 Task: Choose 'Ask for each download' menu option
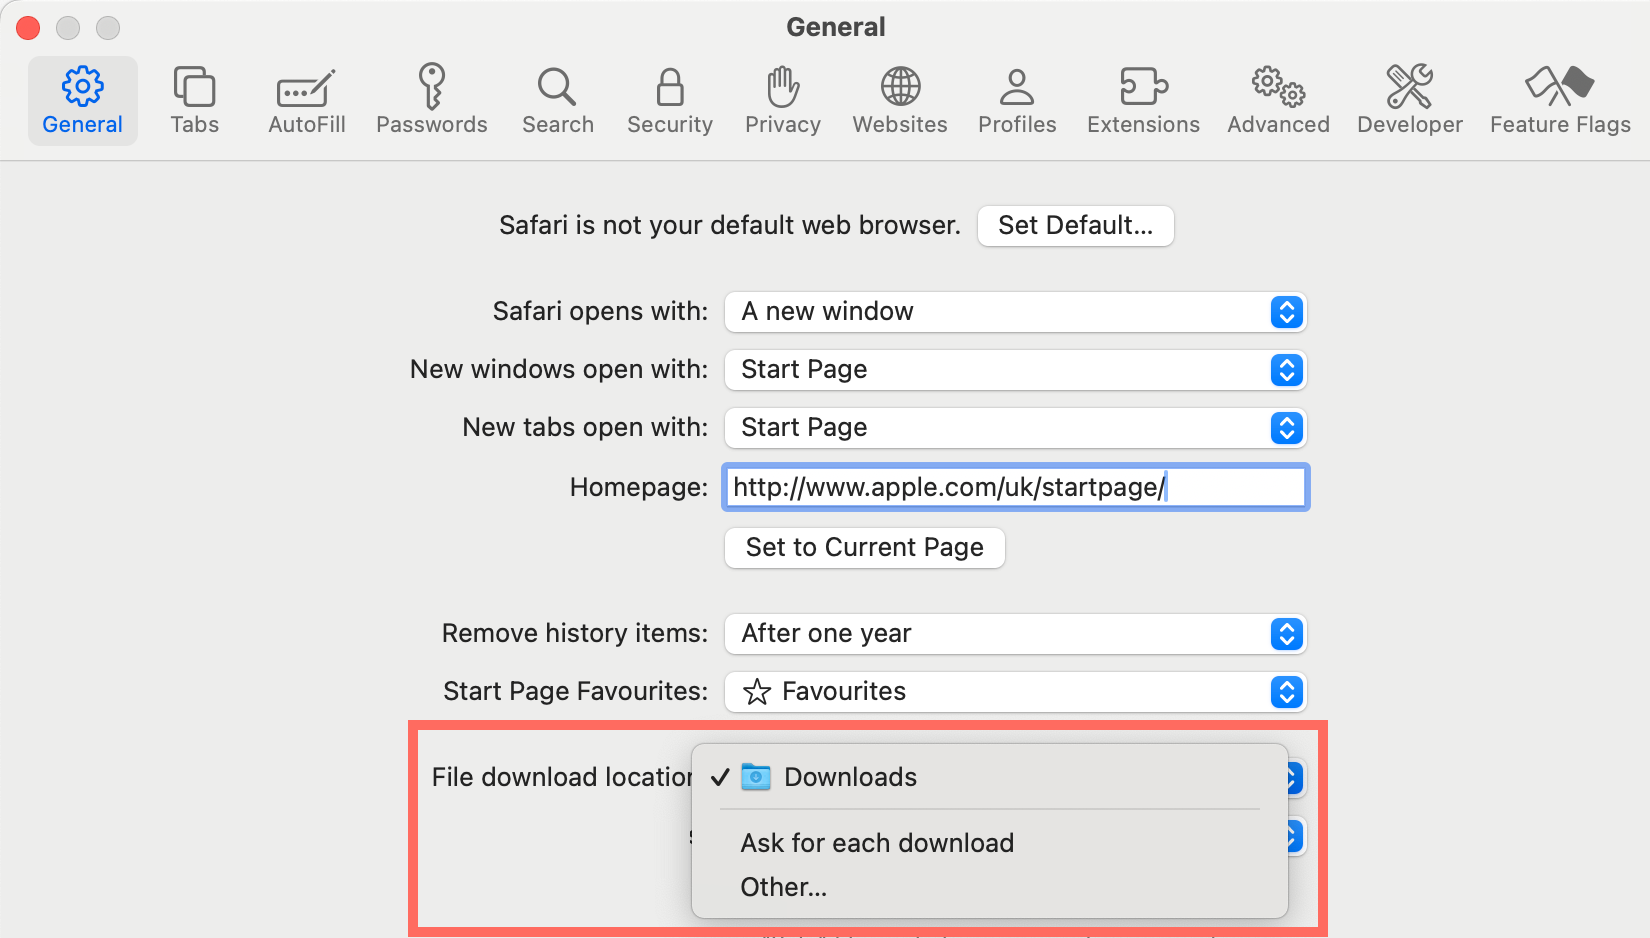tap(877, 843)
